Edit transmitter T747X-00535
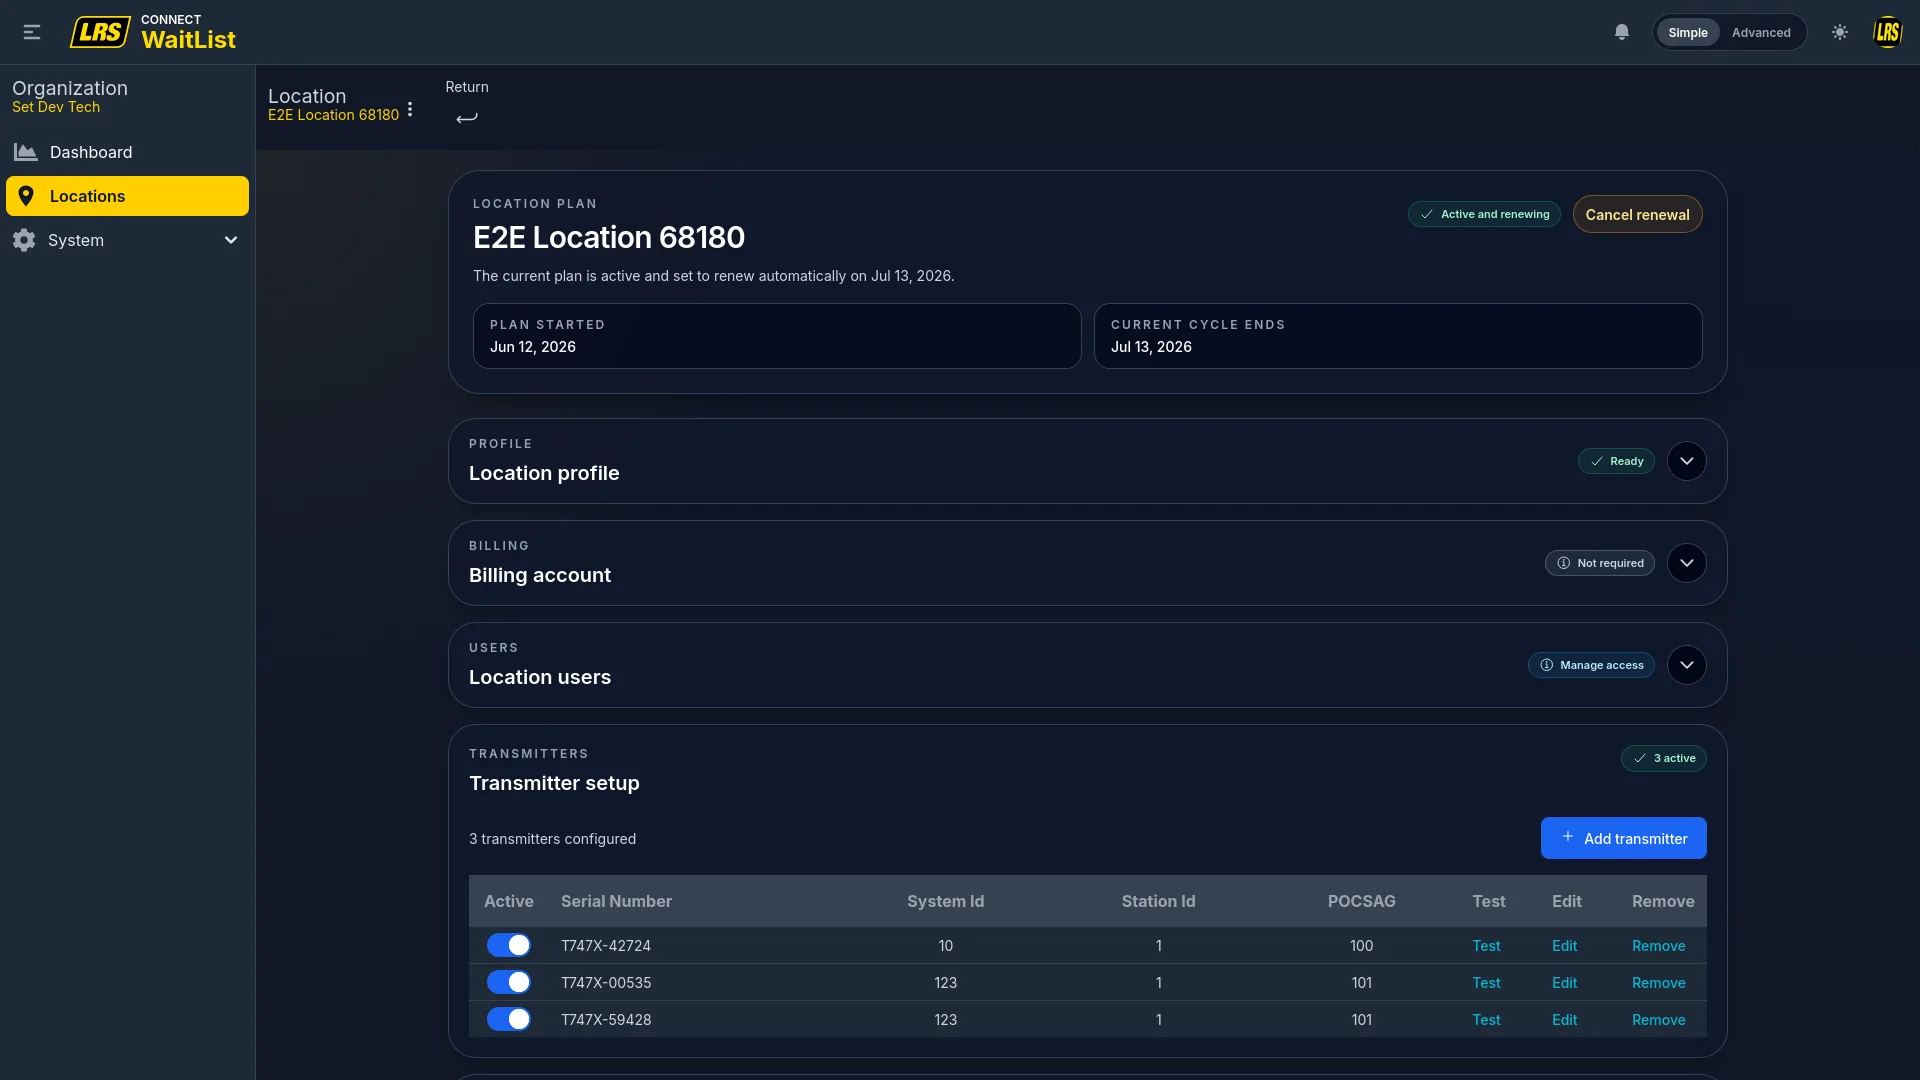 (x=1564, y=982)
